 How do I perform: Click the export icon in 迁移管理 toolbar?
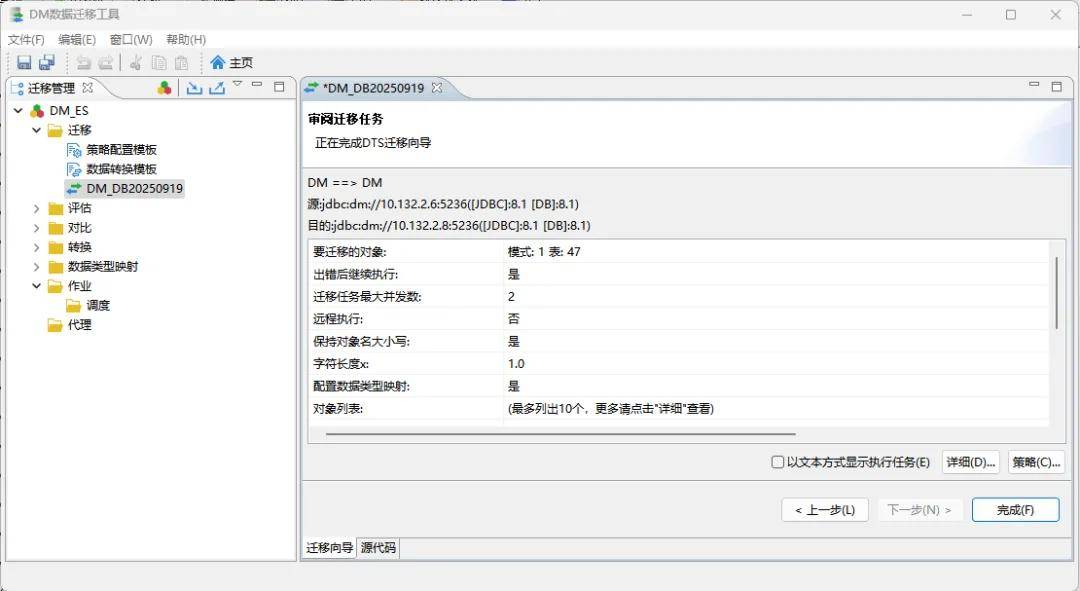click(x=217, y=87)
